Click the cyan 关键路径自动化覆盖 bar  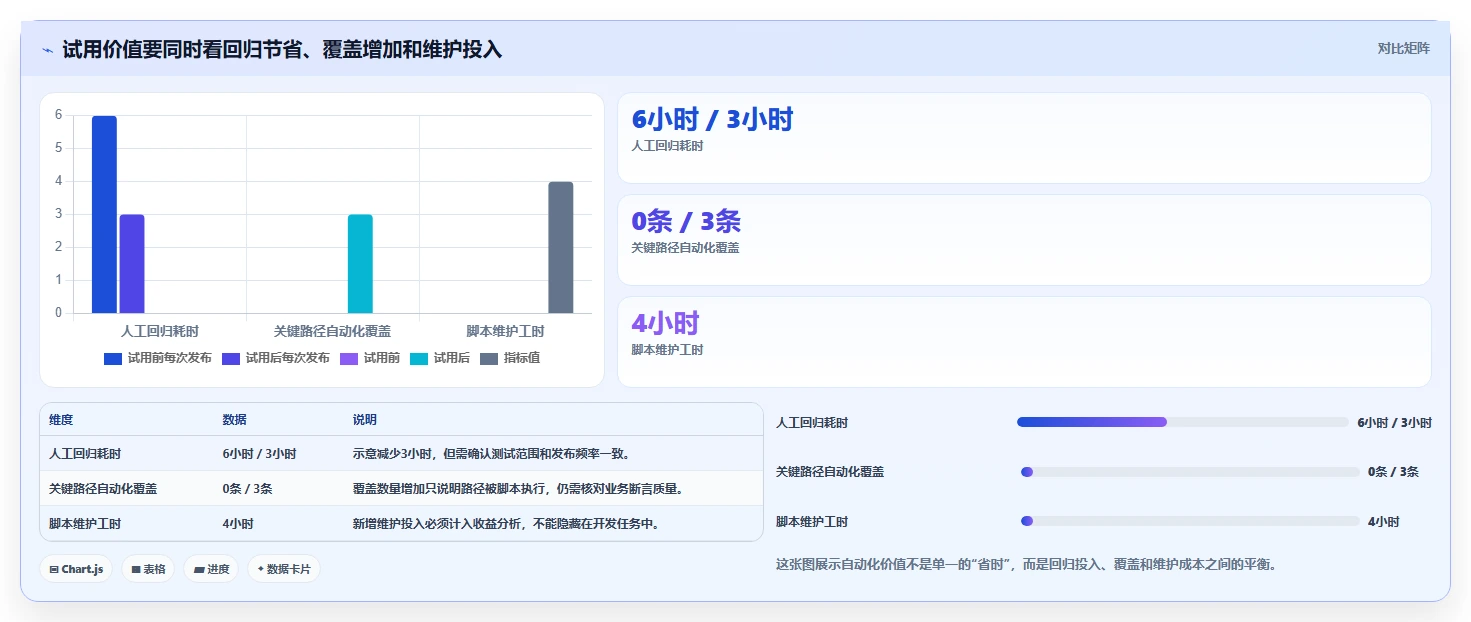click(360, 264)
